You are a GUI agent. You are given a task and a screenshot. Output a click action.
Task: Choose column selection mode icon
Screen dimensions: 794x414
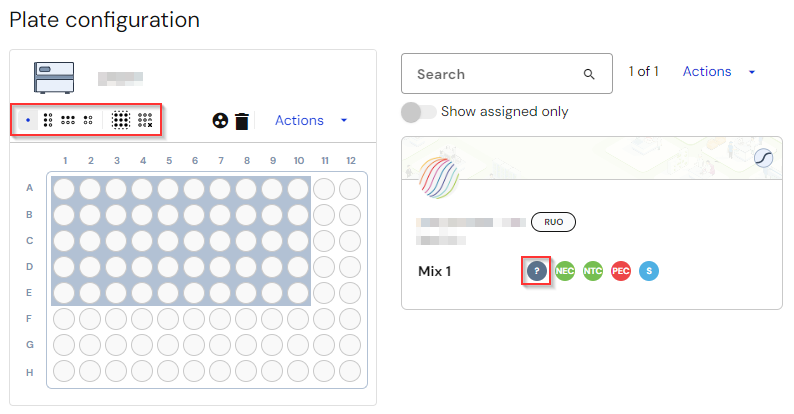tap(48, 120)
